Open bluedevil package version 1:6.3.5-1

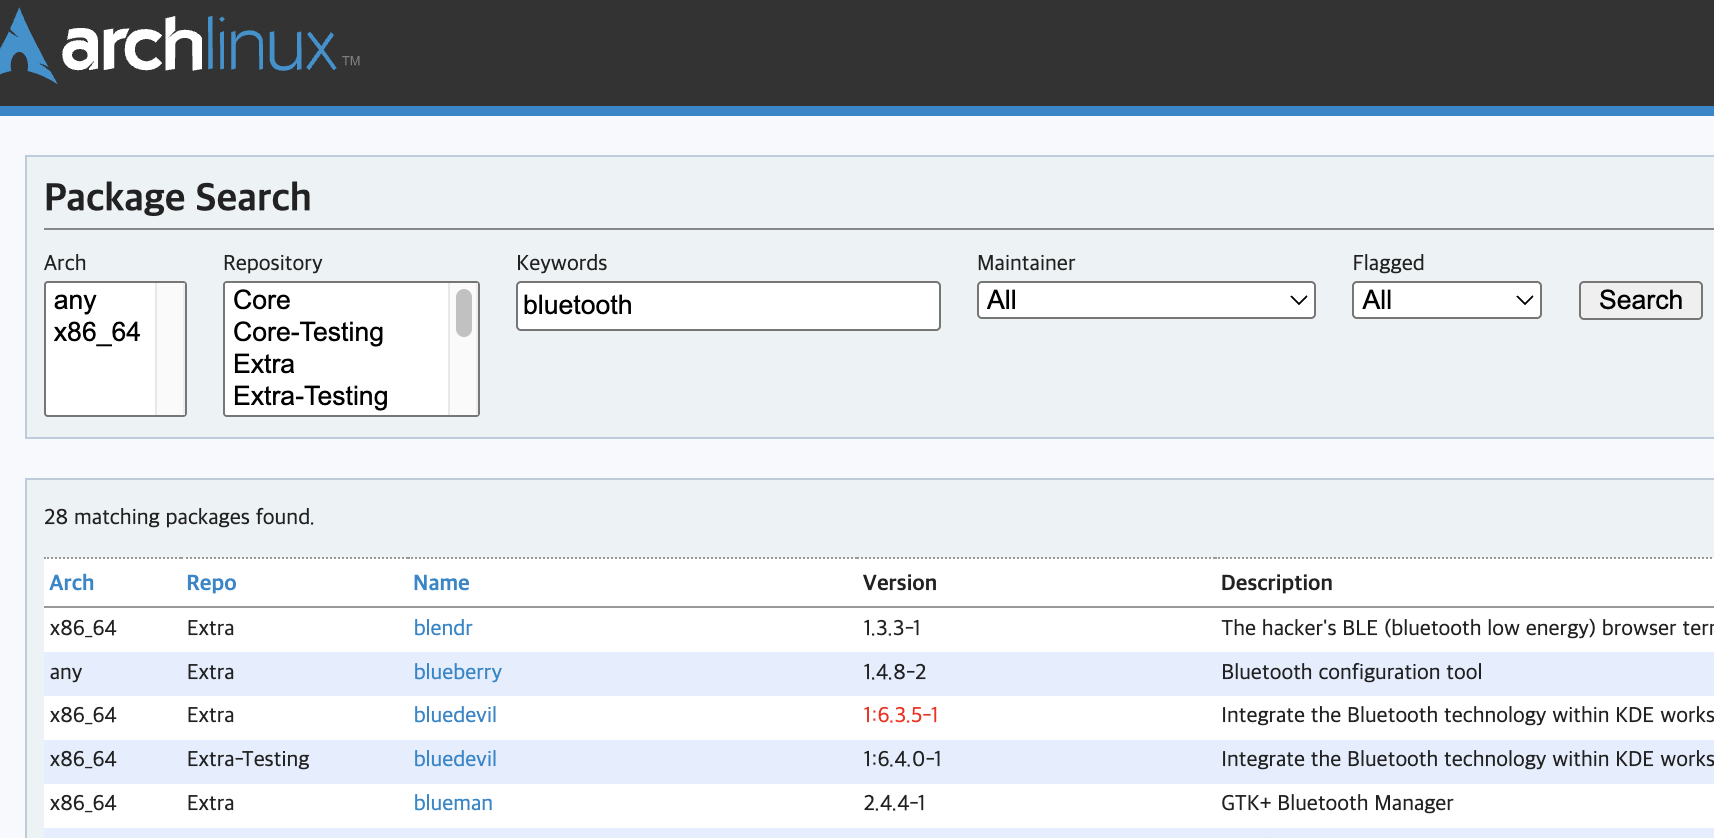[x=455, y=715]
